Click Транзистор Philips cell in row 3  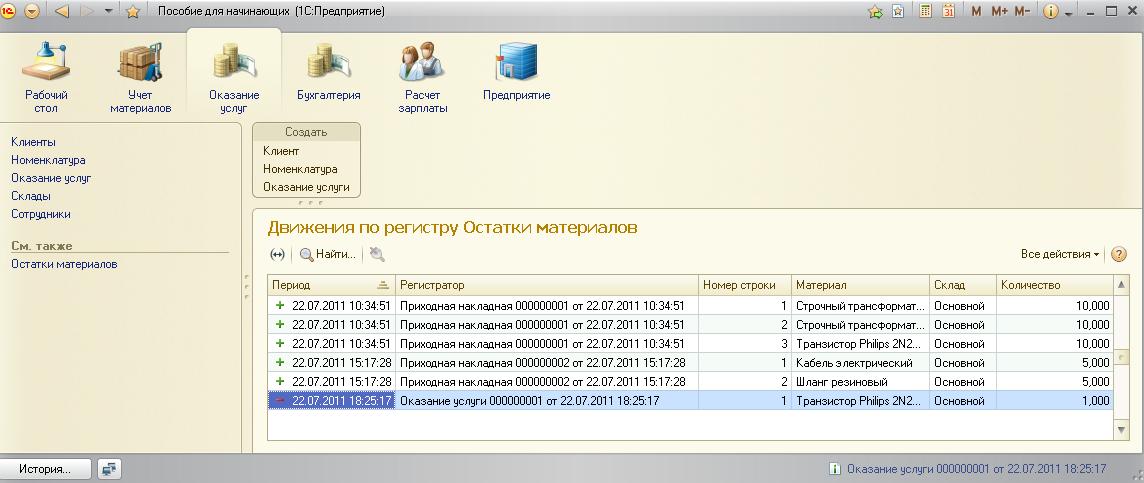[860, 344]
